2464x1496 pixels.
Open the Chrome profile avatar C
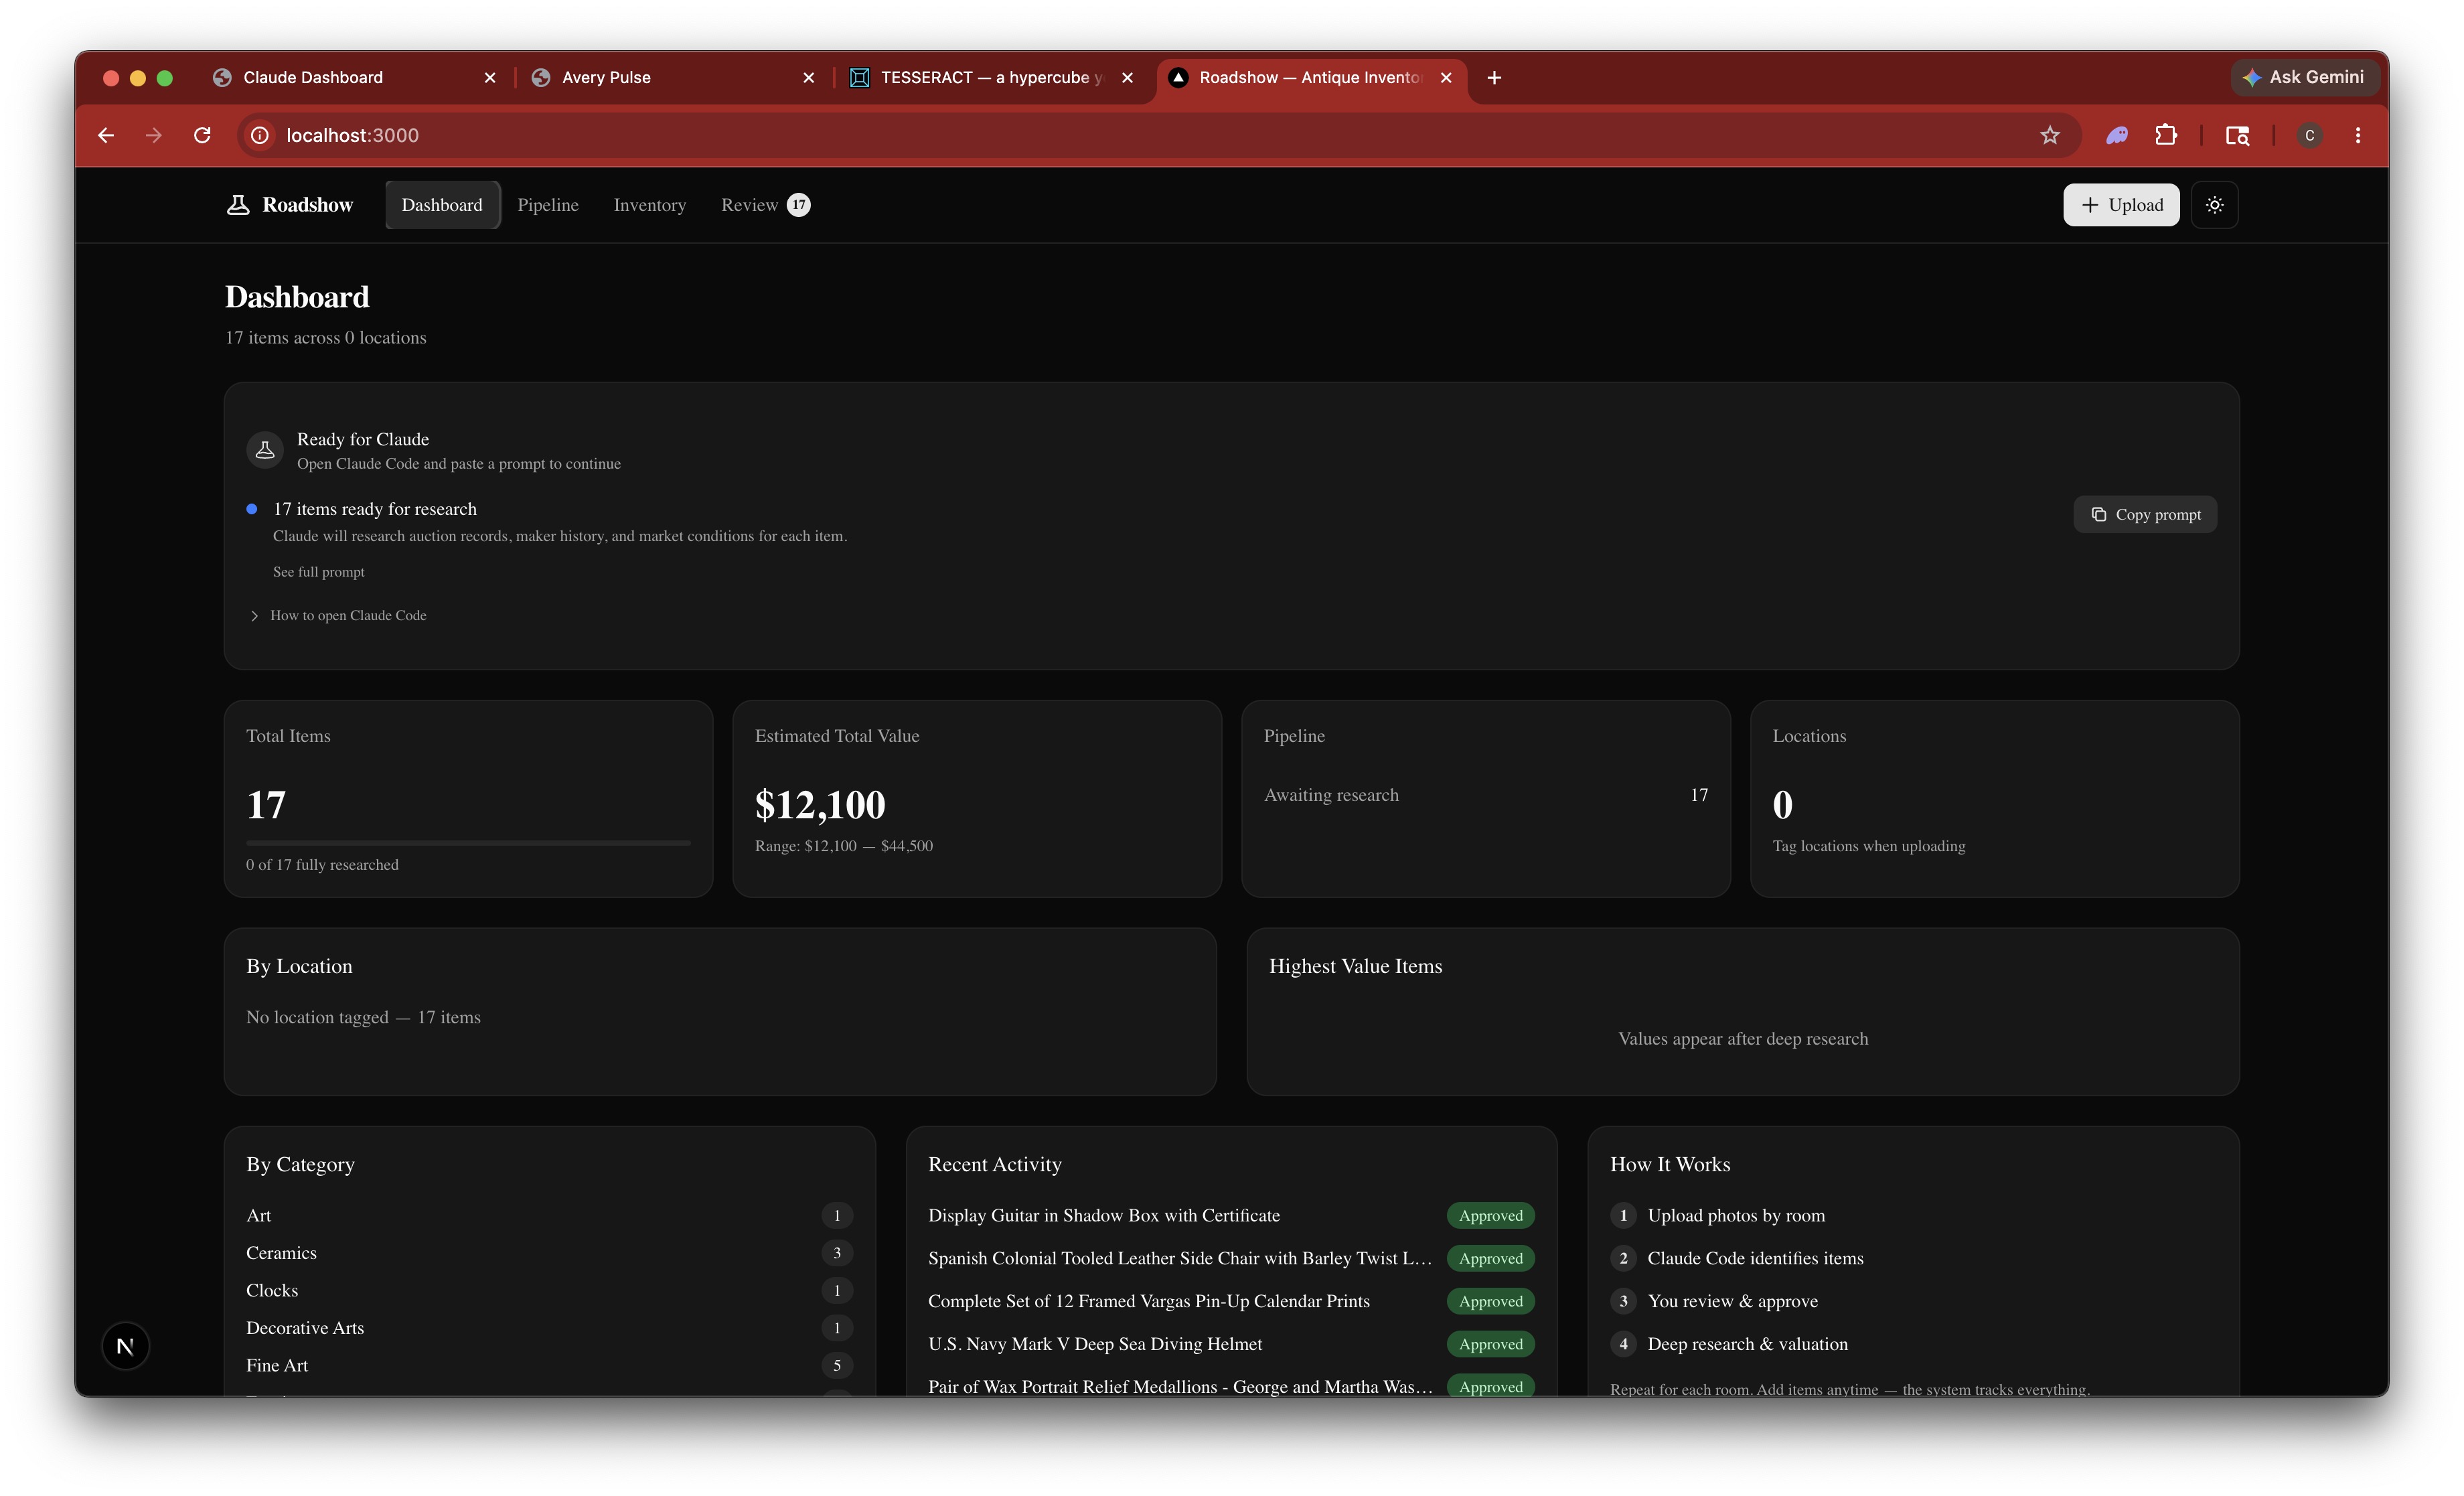tap(2309, 135)
